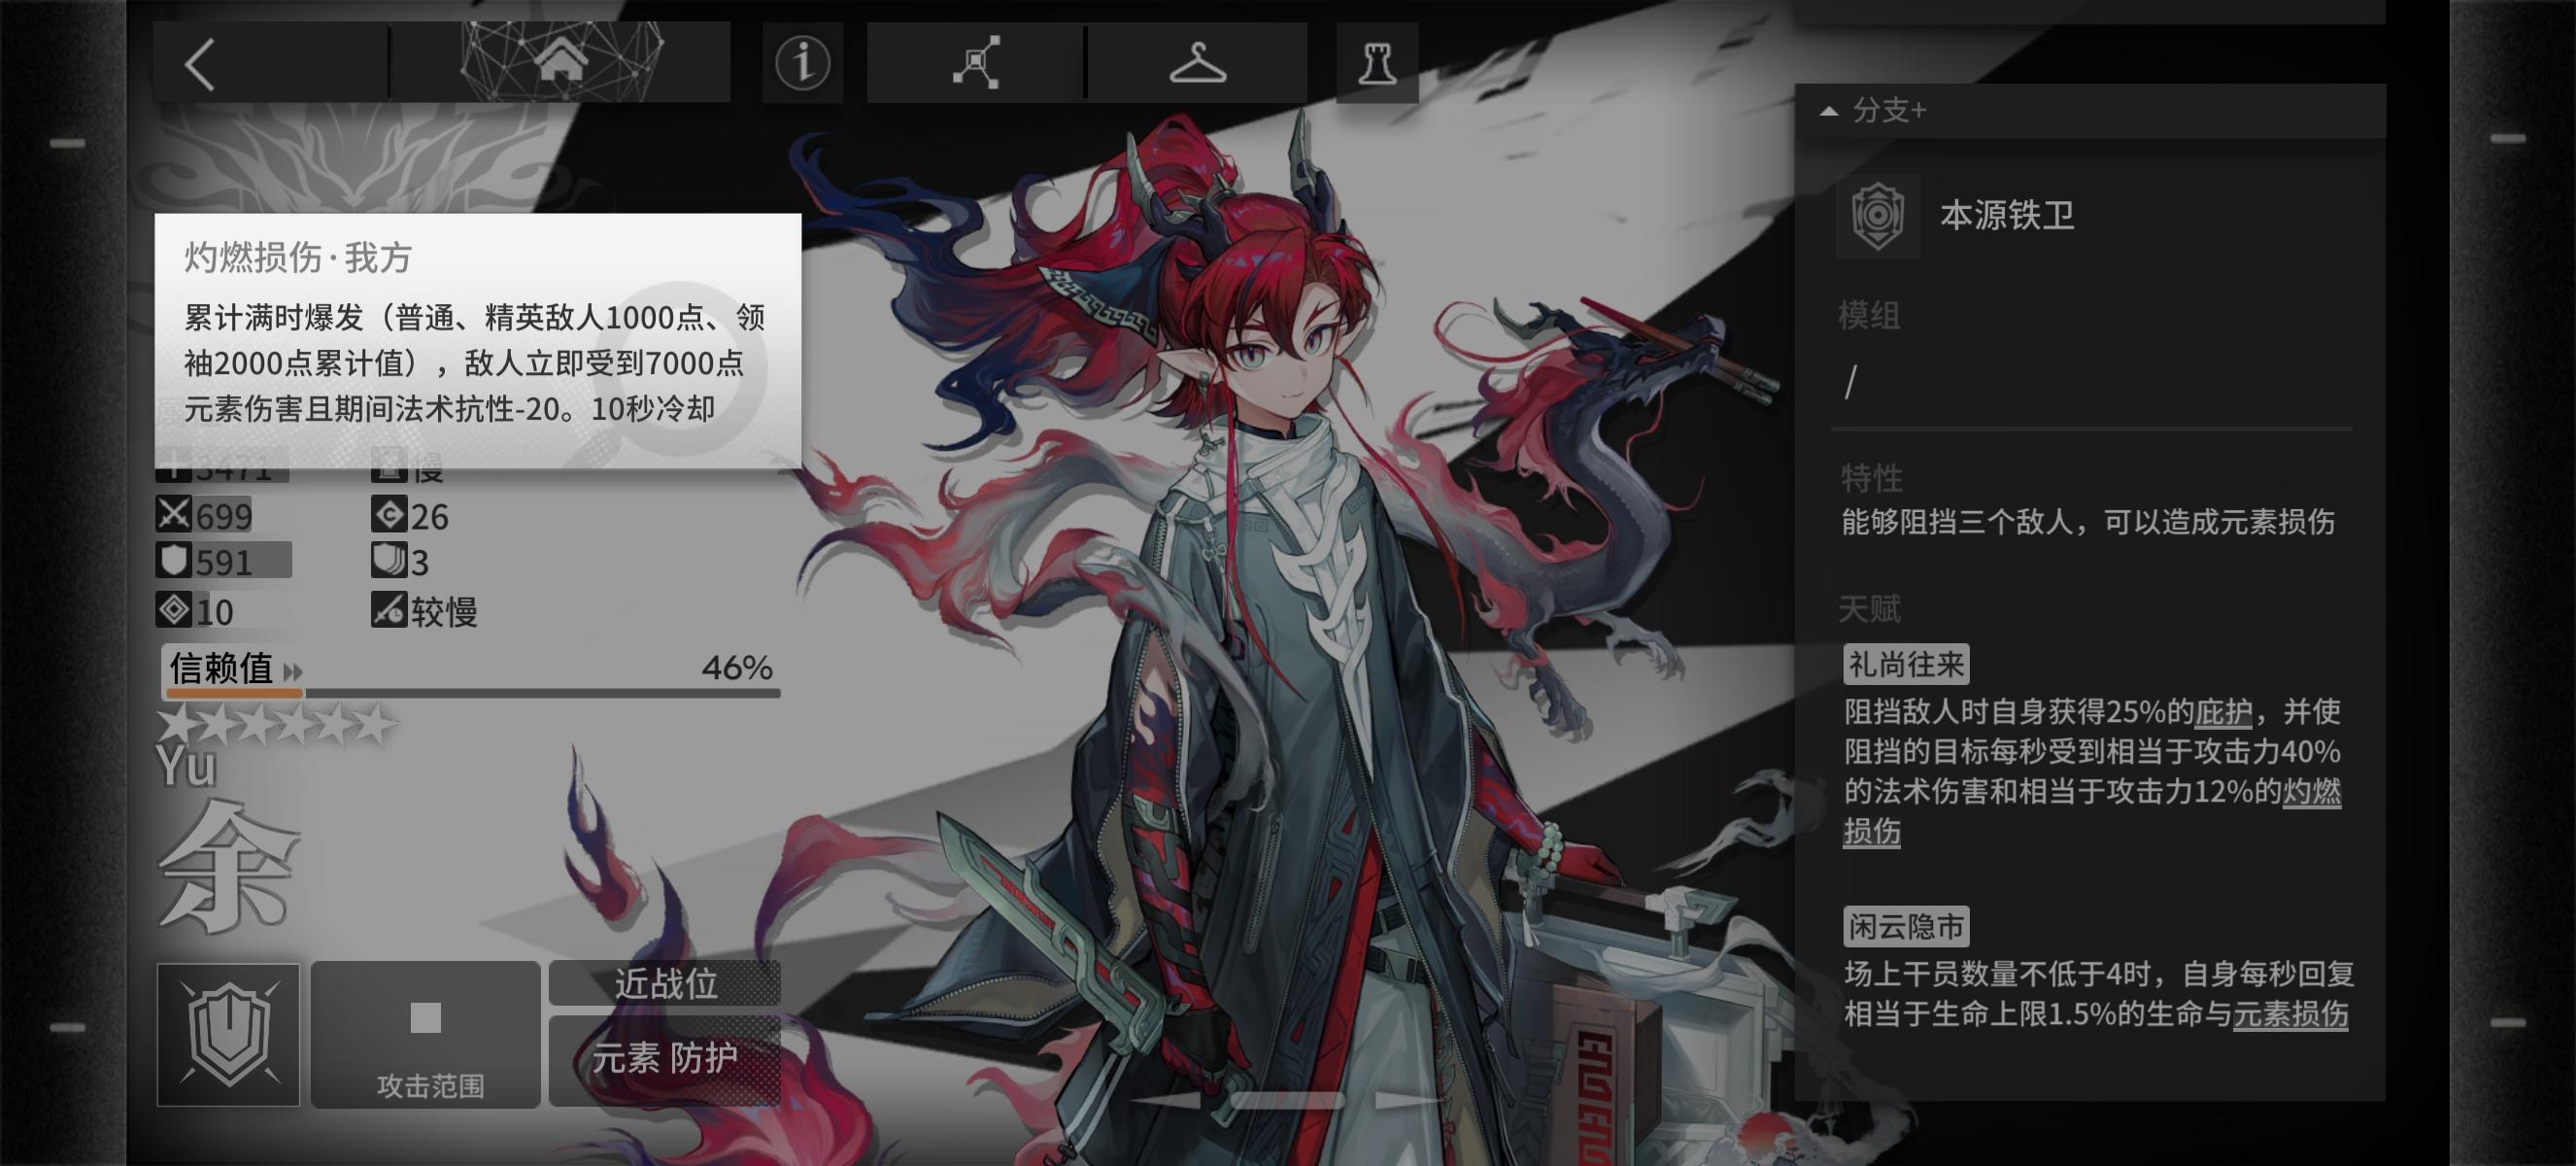The height and width of the screenshot is (1166, 2576).
Task: Open the underlined 灼燃损伤 keyword link
Action: (x=2311, y=792)
